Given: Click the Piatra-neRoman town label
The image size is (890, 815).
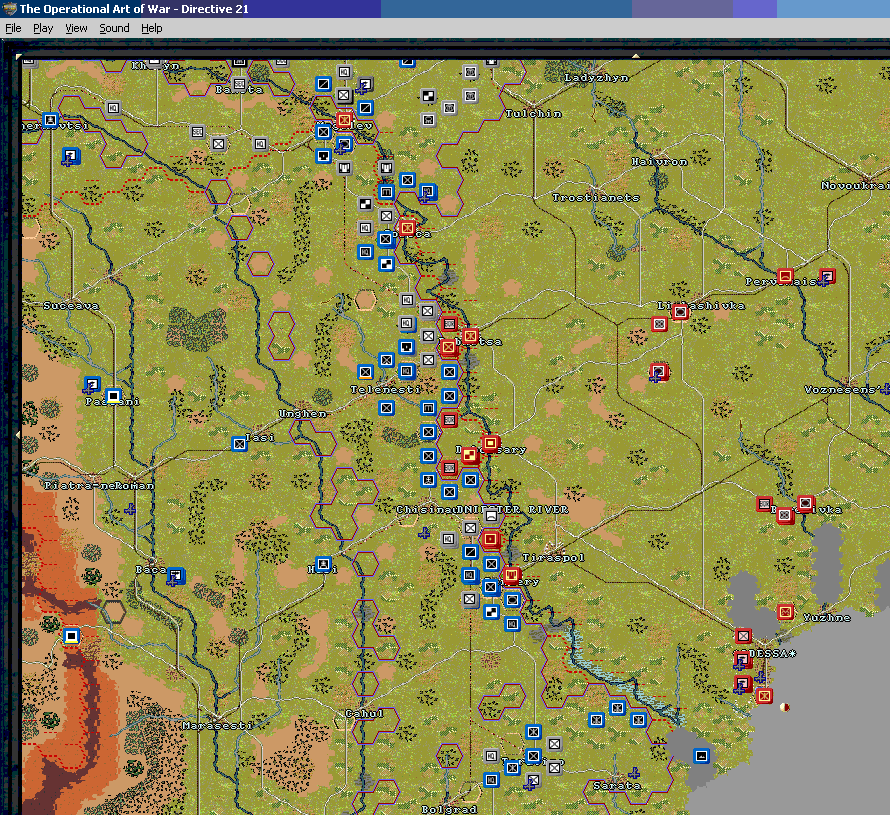Looking at the screenshot, I should (x=99, y=485).
